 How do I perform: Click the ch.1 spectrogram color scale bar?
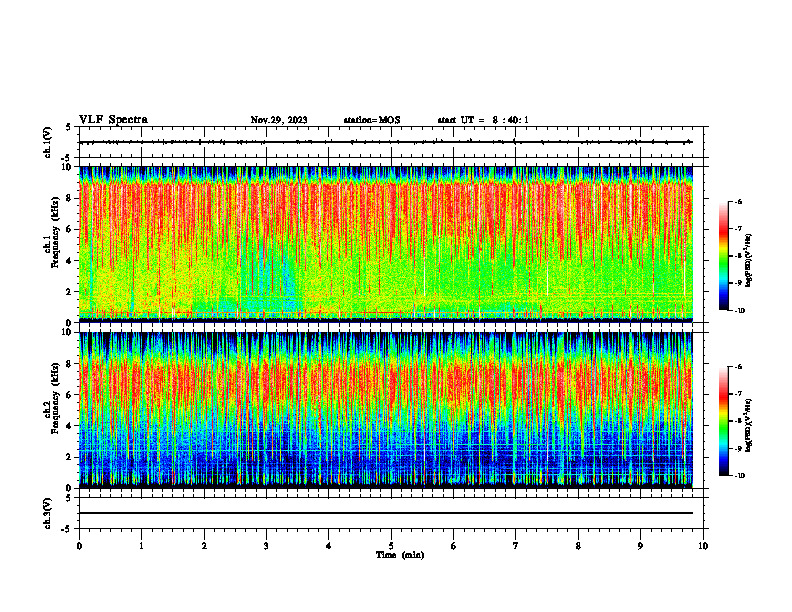pos(723,256)
